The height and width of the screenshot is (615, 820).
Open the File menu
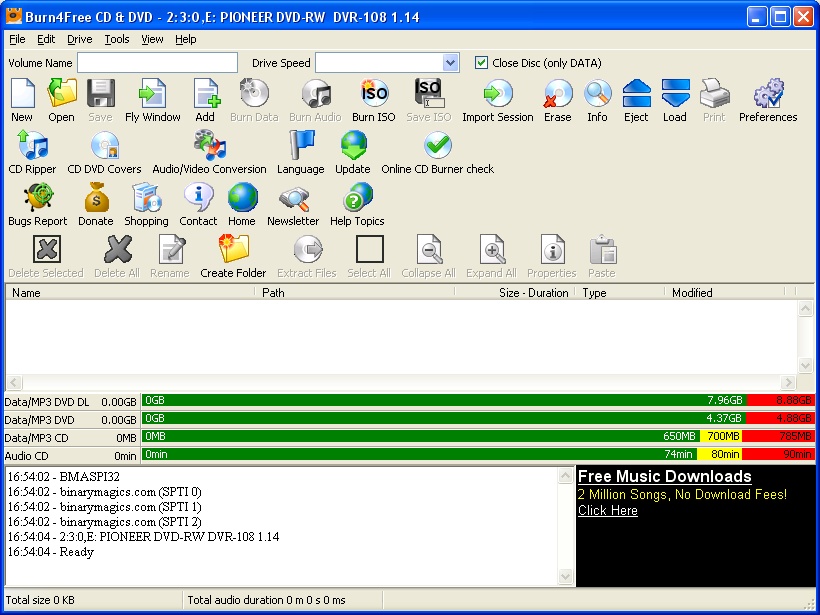17,39
